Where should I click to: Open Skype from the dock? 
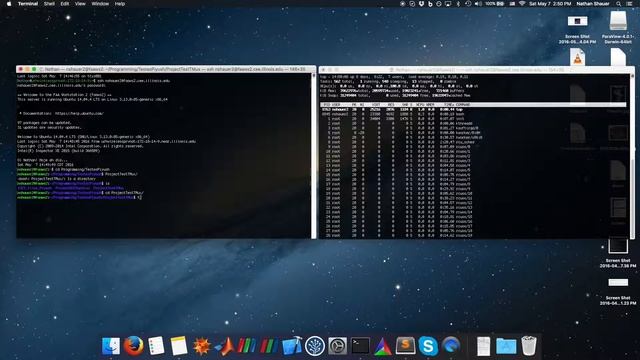pyautogui.click(x=428, y=346)
